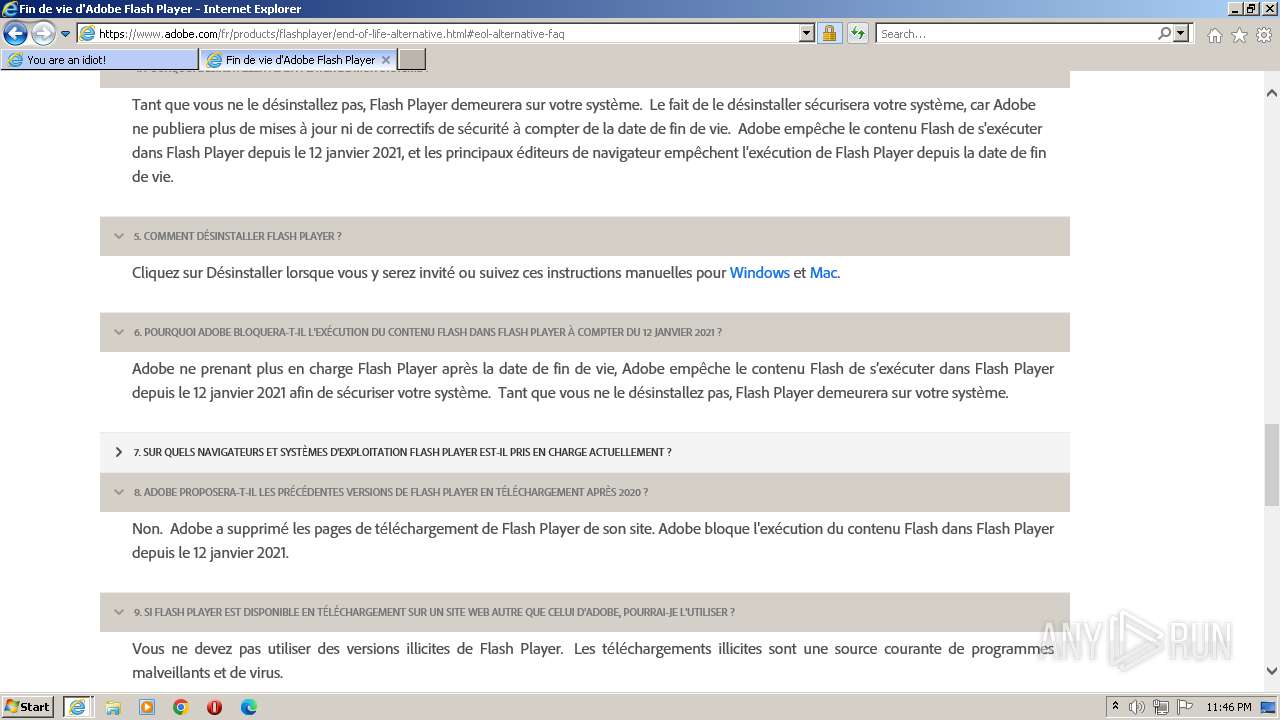Click the address bar URL field

(x=438, y=34)
